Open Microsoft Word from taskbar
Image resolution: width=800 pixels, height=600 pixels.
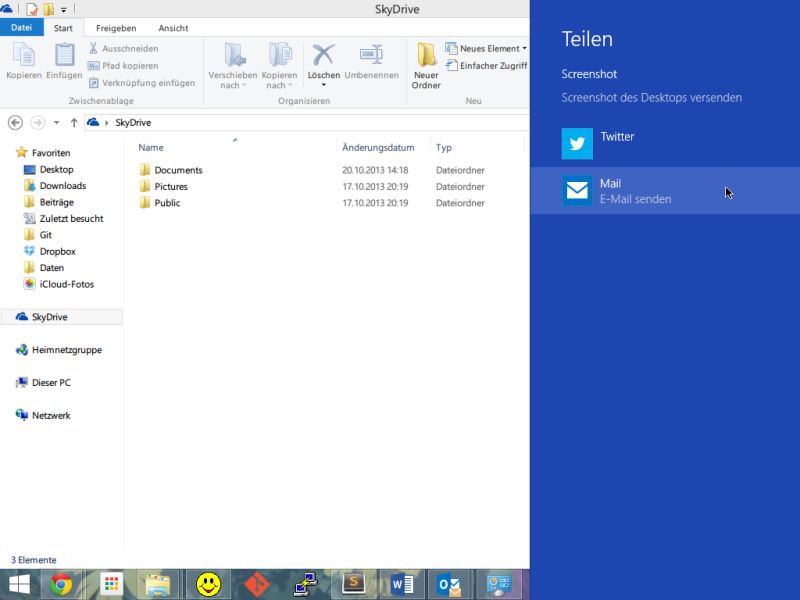(x=402, y=584)
